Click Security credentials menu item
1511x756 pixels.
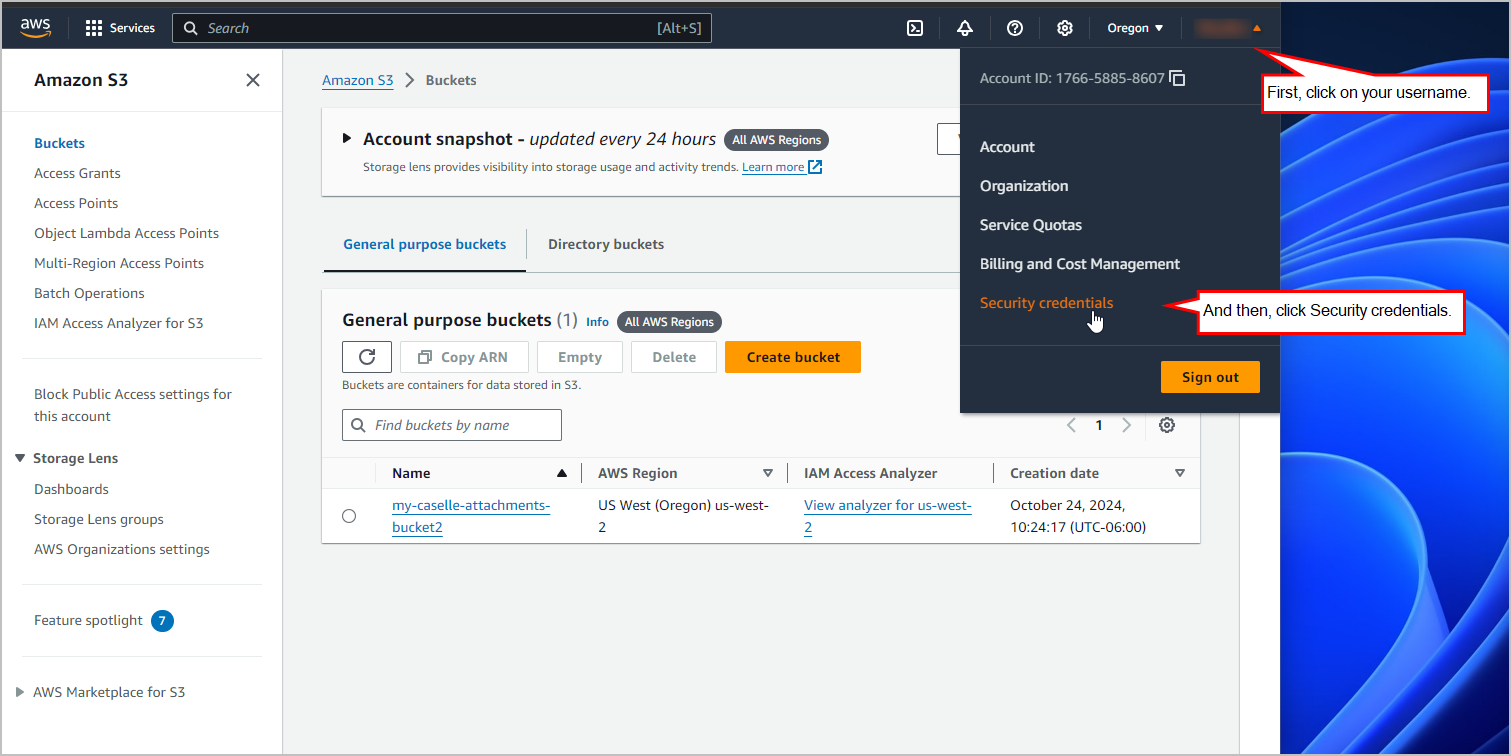pos(1046,303)
